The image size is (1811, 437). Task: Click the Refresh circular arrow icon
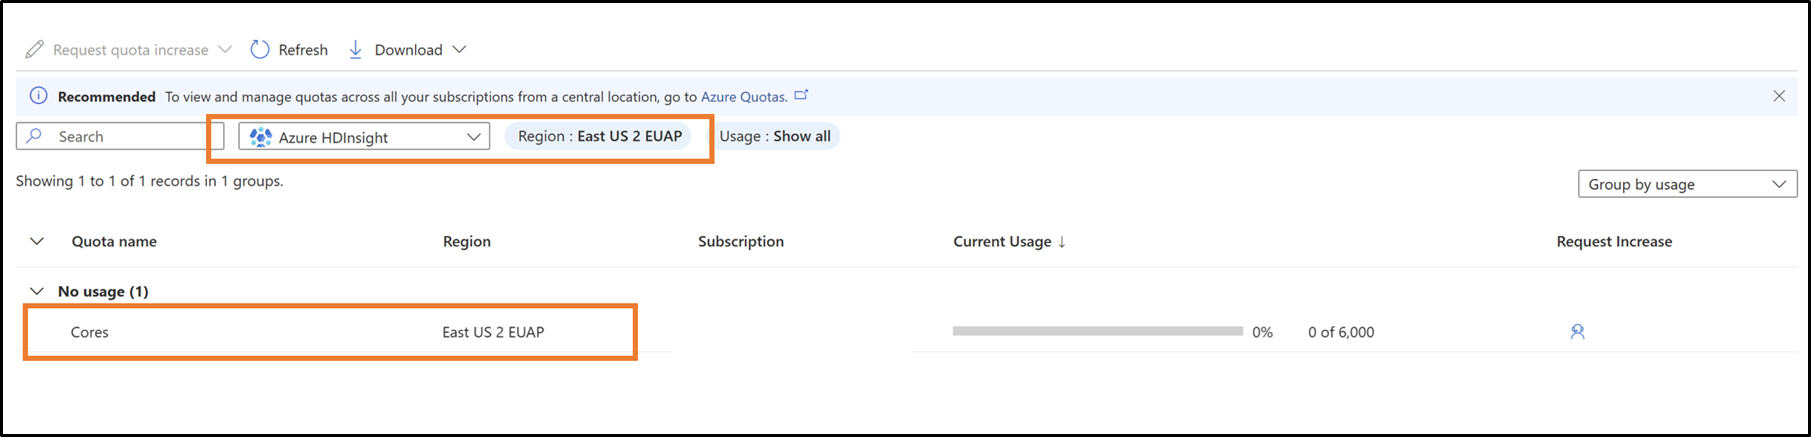pos(260,50)
